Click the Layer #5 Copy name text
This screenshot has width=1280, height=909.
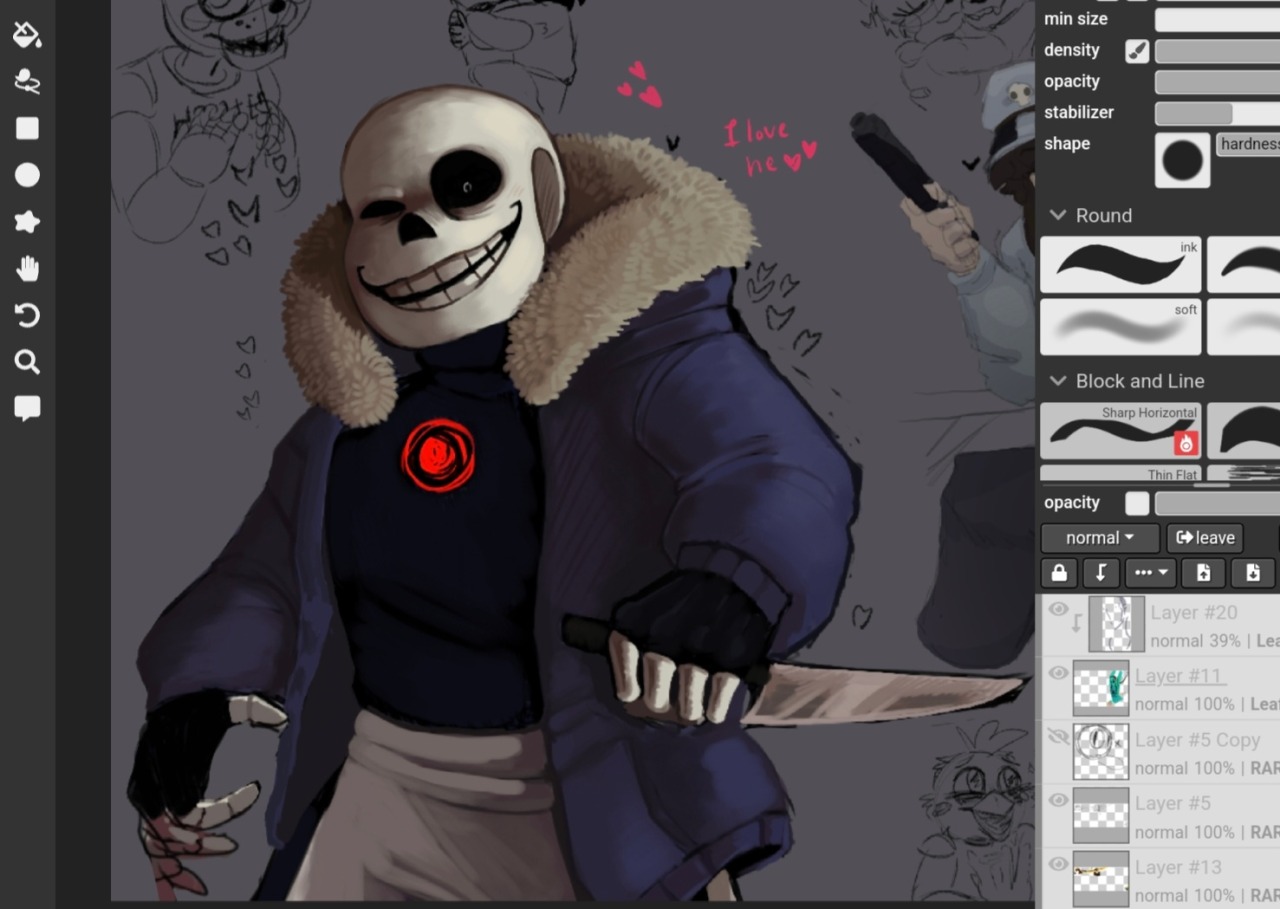pos(1198,740)
